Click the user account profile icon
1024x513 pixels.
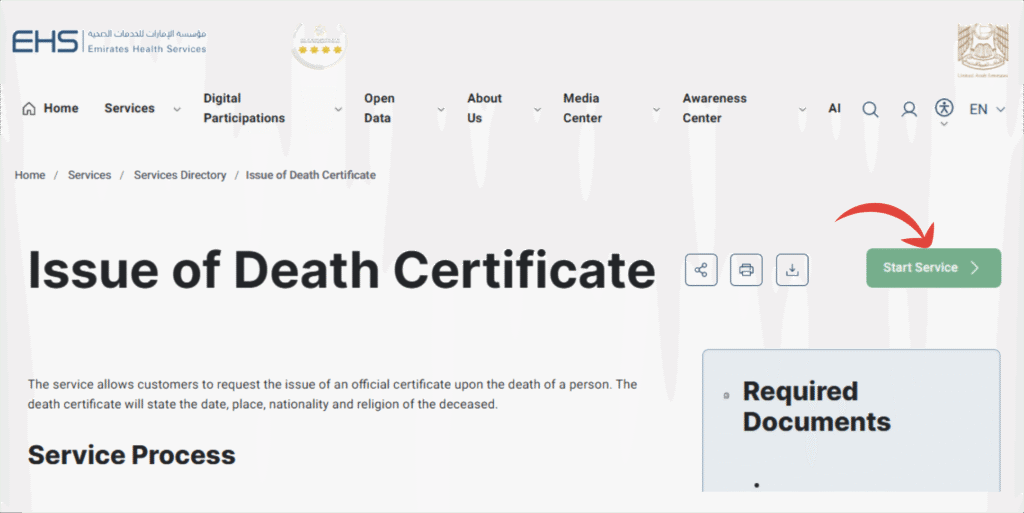click(909, 109)
